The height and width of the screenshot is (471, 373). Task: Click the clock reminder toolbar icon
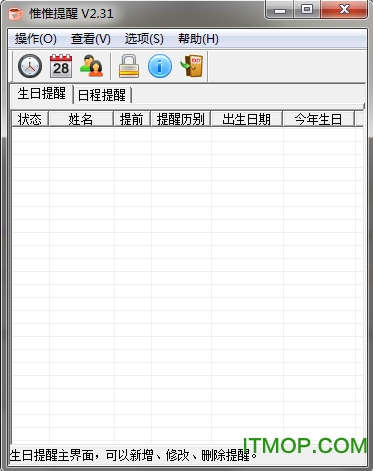click(30, 66)
